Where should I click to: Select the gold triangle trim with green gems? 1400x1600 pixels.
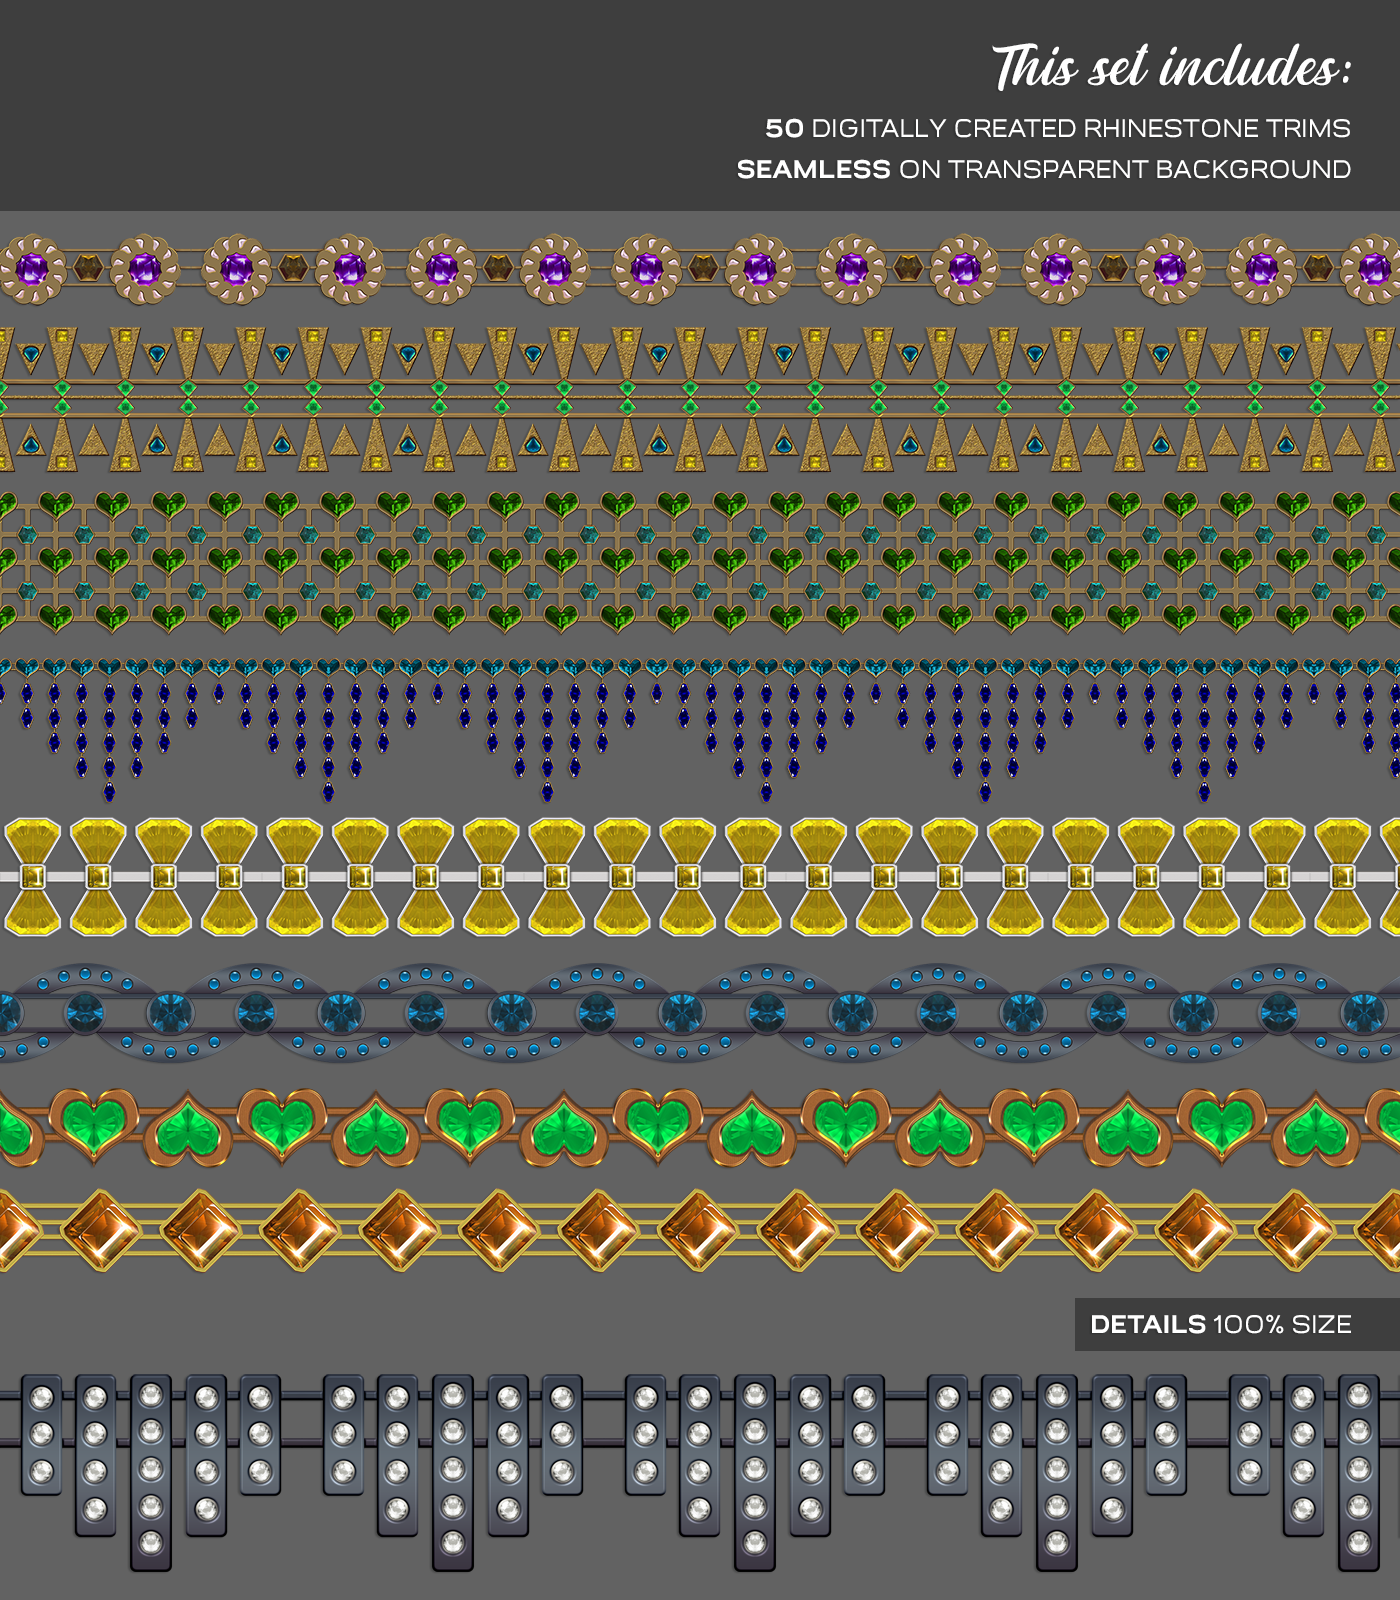point(700,399)
